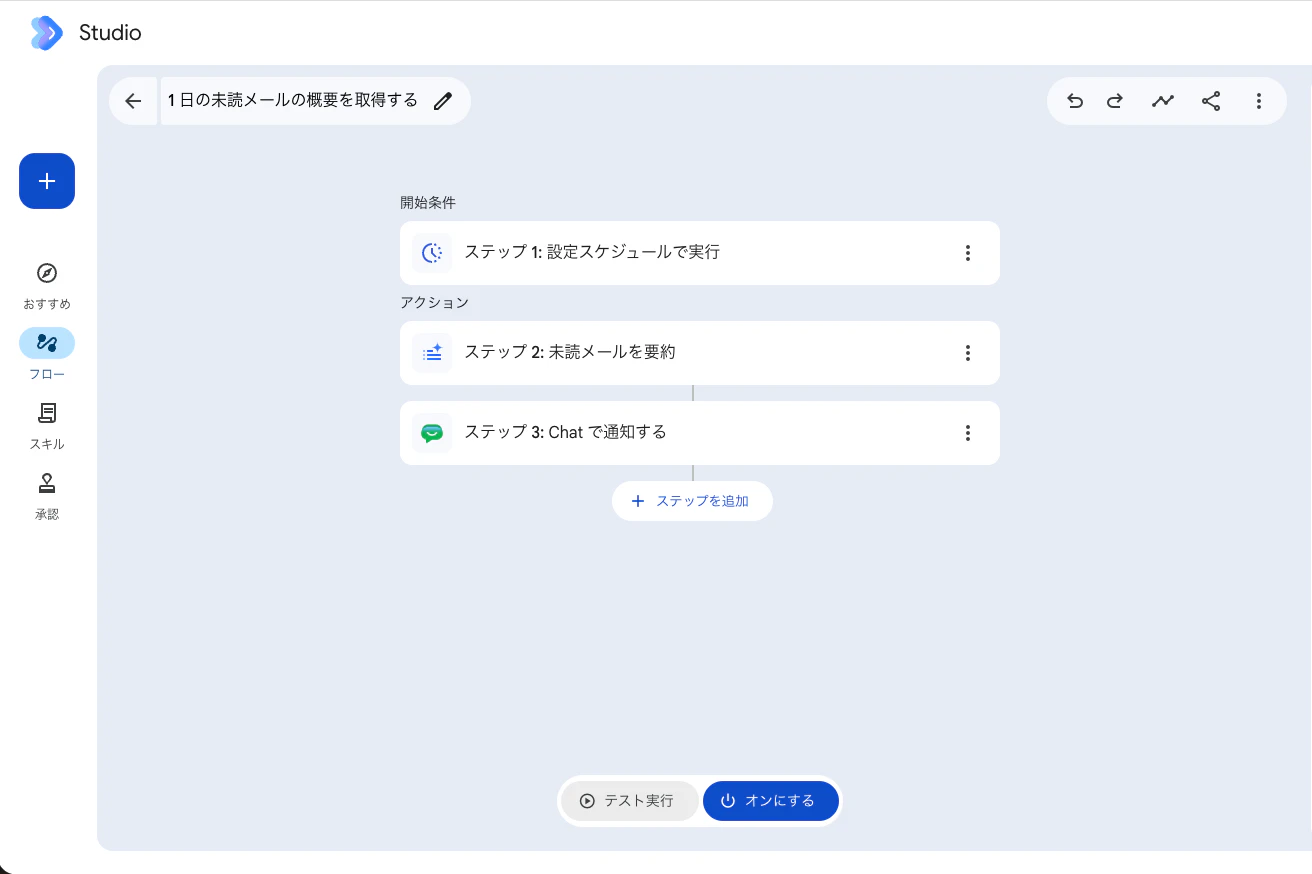Click the summarize icon in step 2
1312x874 pixels.
point(432,353)
